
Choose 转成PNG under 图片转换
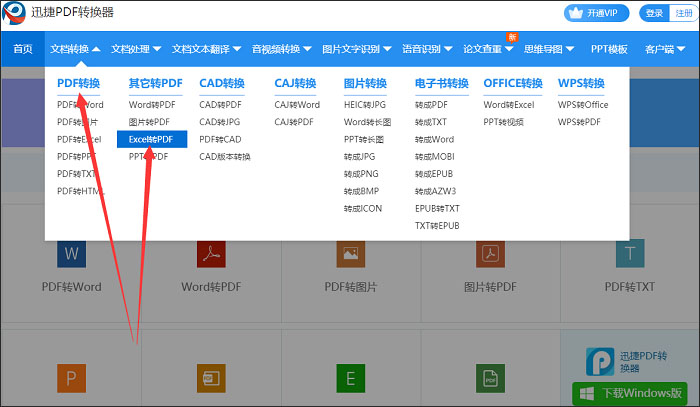click(361, 174)
